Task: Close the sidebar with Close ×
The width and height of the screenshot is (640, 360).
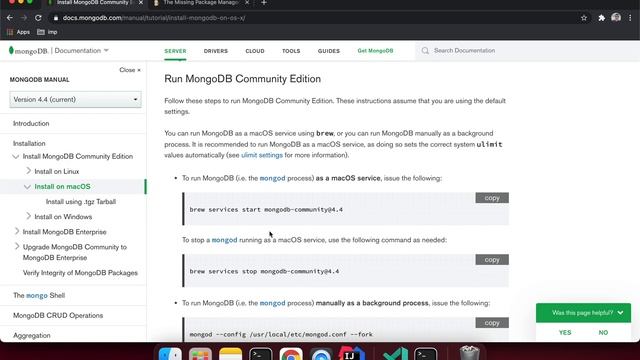Action: [130, 70]
